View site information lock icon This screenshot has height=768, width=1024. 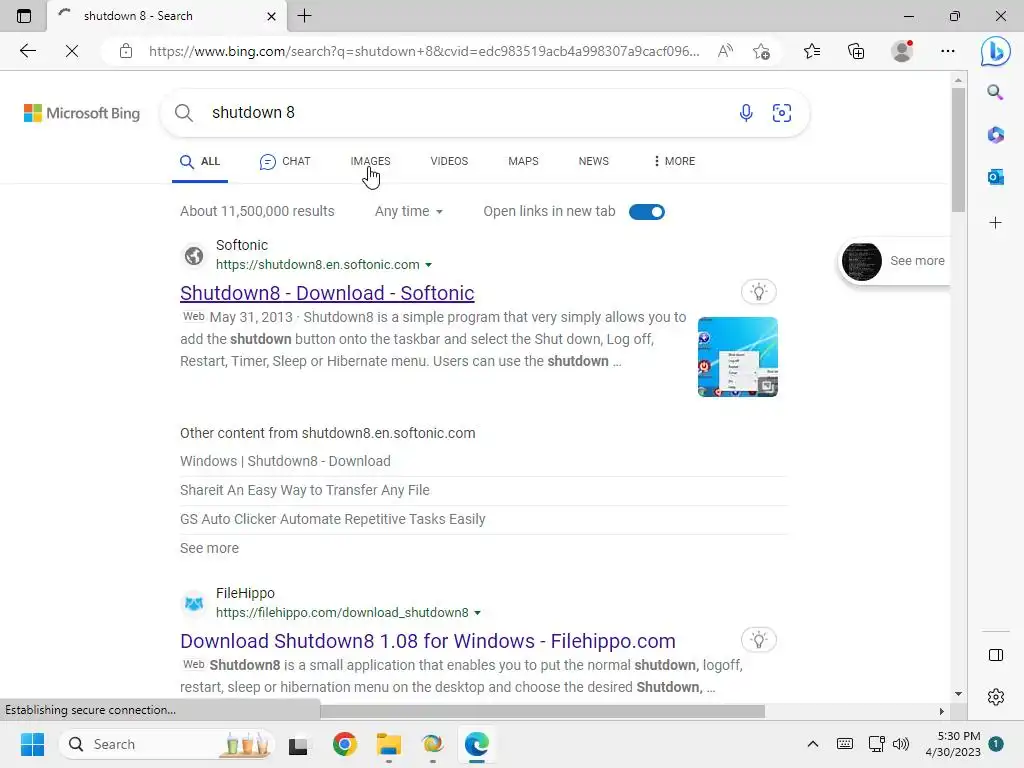(126, 51)
